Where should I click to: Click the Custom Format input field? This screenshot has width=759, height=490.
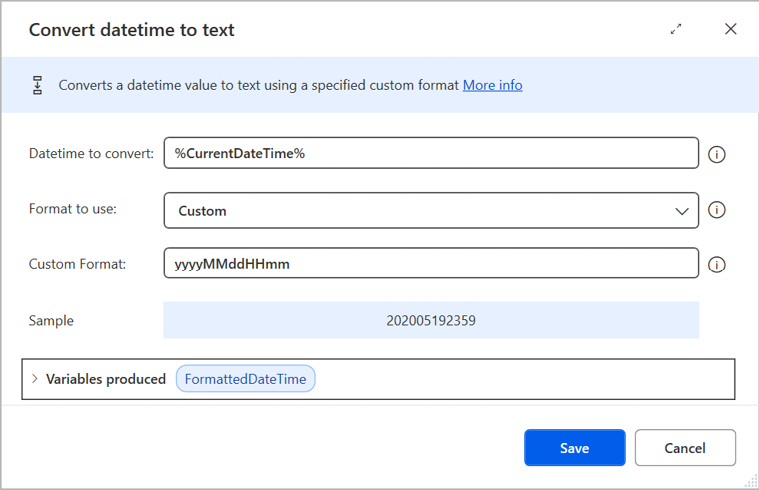pos(431,263)
